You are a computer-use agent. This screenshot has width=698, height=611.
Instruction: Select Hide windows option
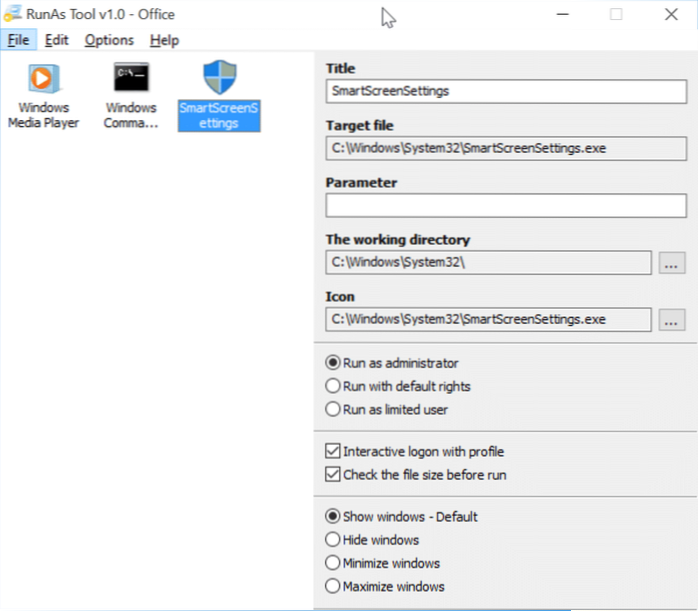click(333, 540)
